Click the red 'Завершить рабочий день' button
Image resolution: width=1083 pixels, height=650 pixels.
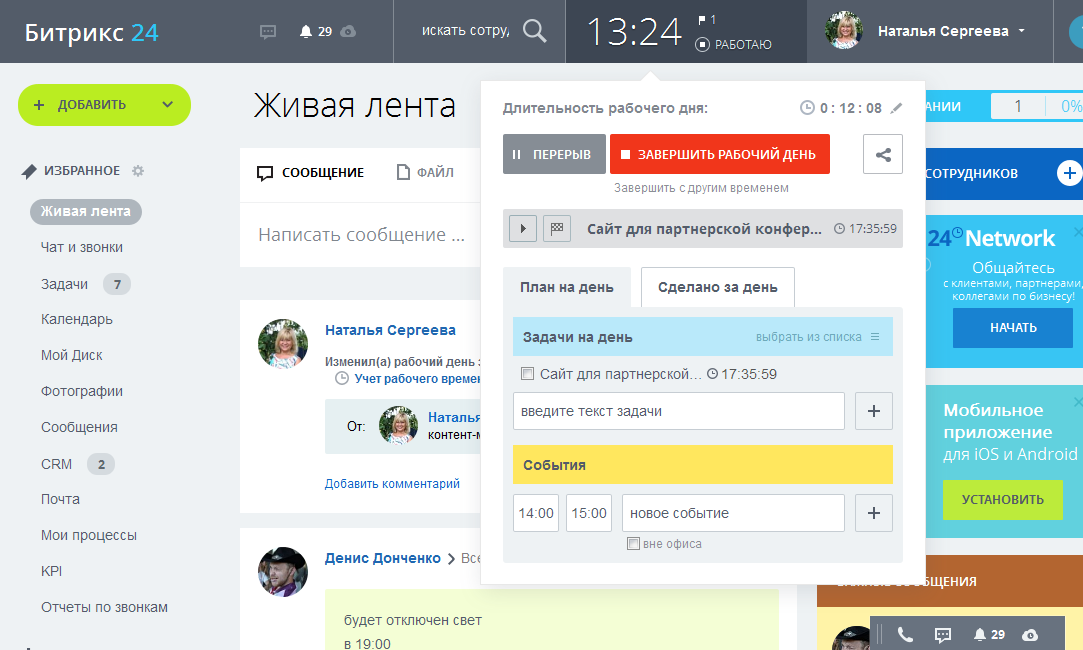[x=719, y=154]
